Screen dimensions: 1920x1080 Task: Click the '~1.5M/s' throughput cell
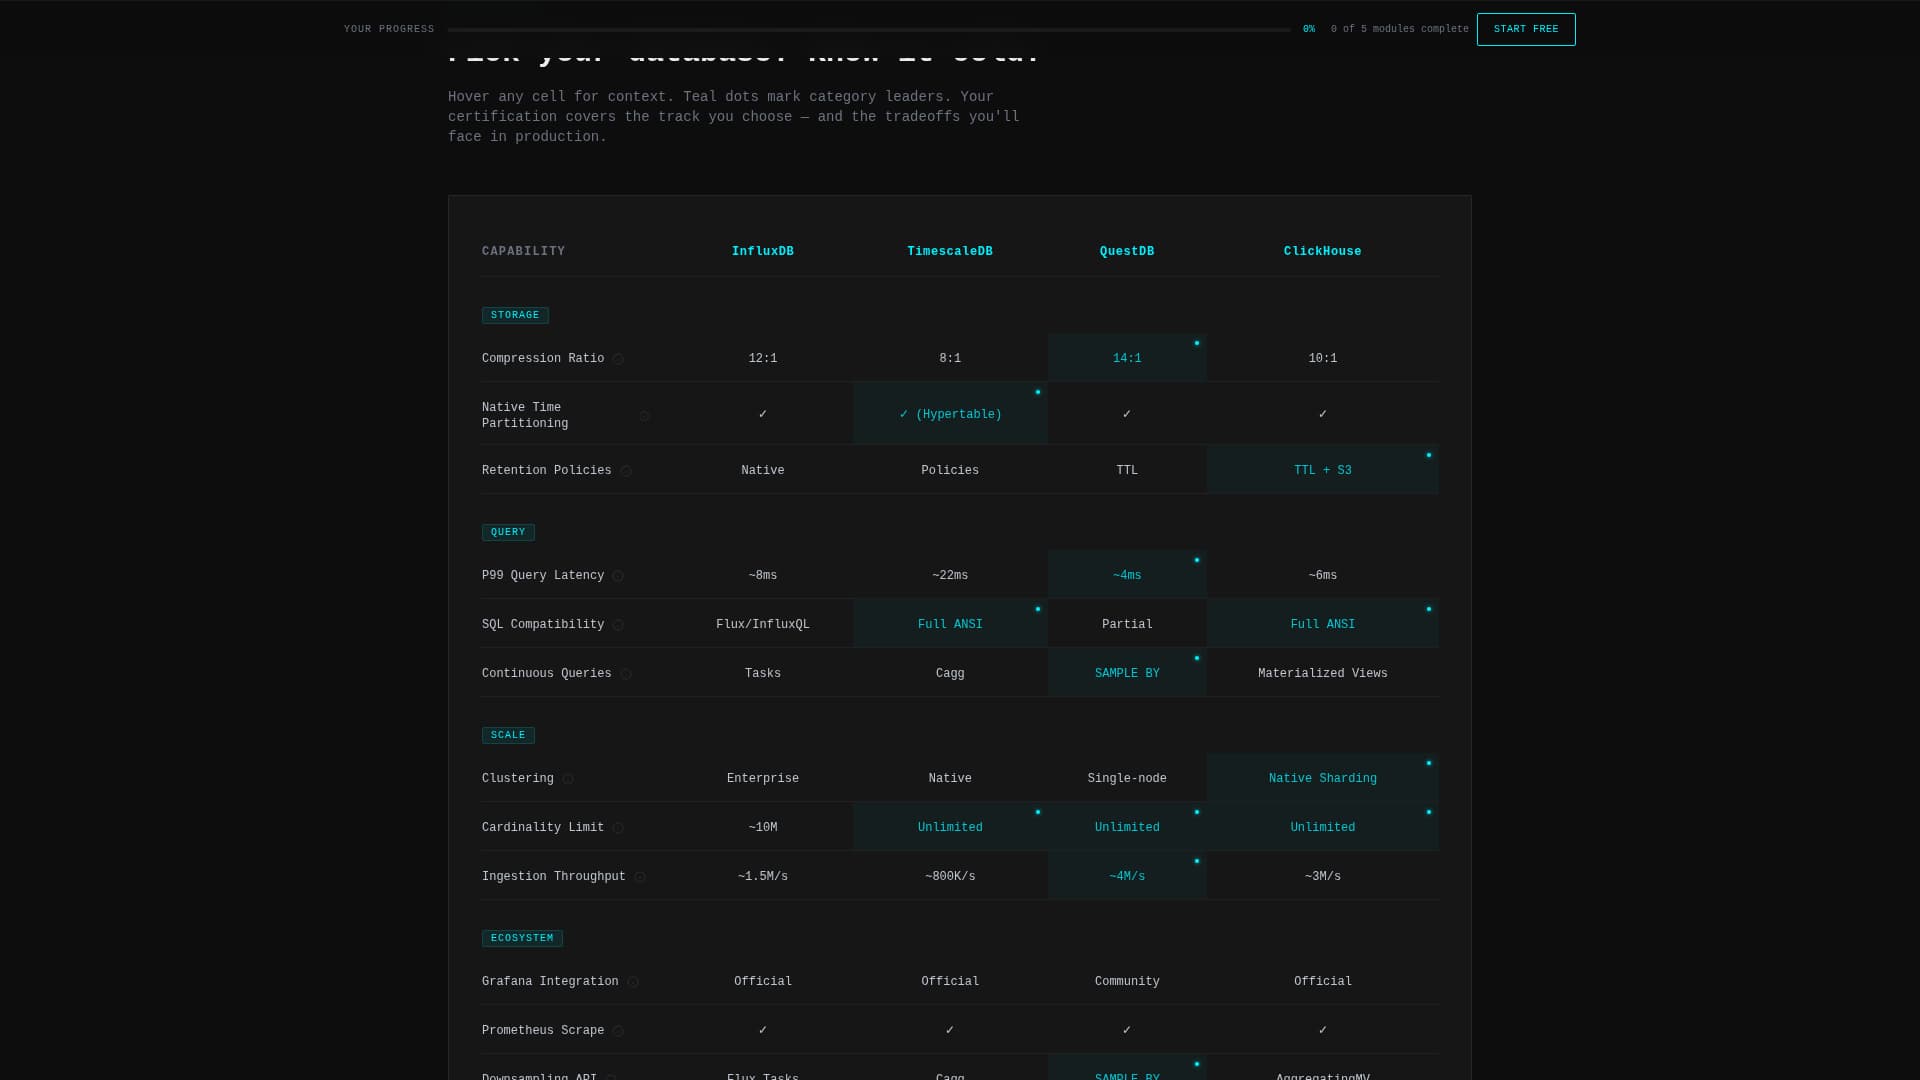coord(763,876)
